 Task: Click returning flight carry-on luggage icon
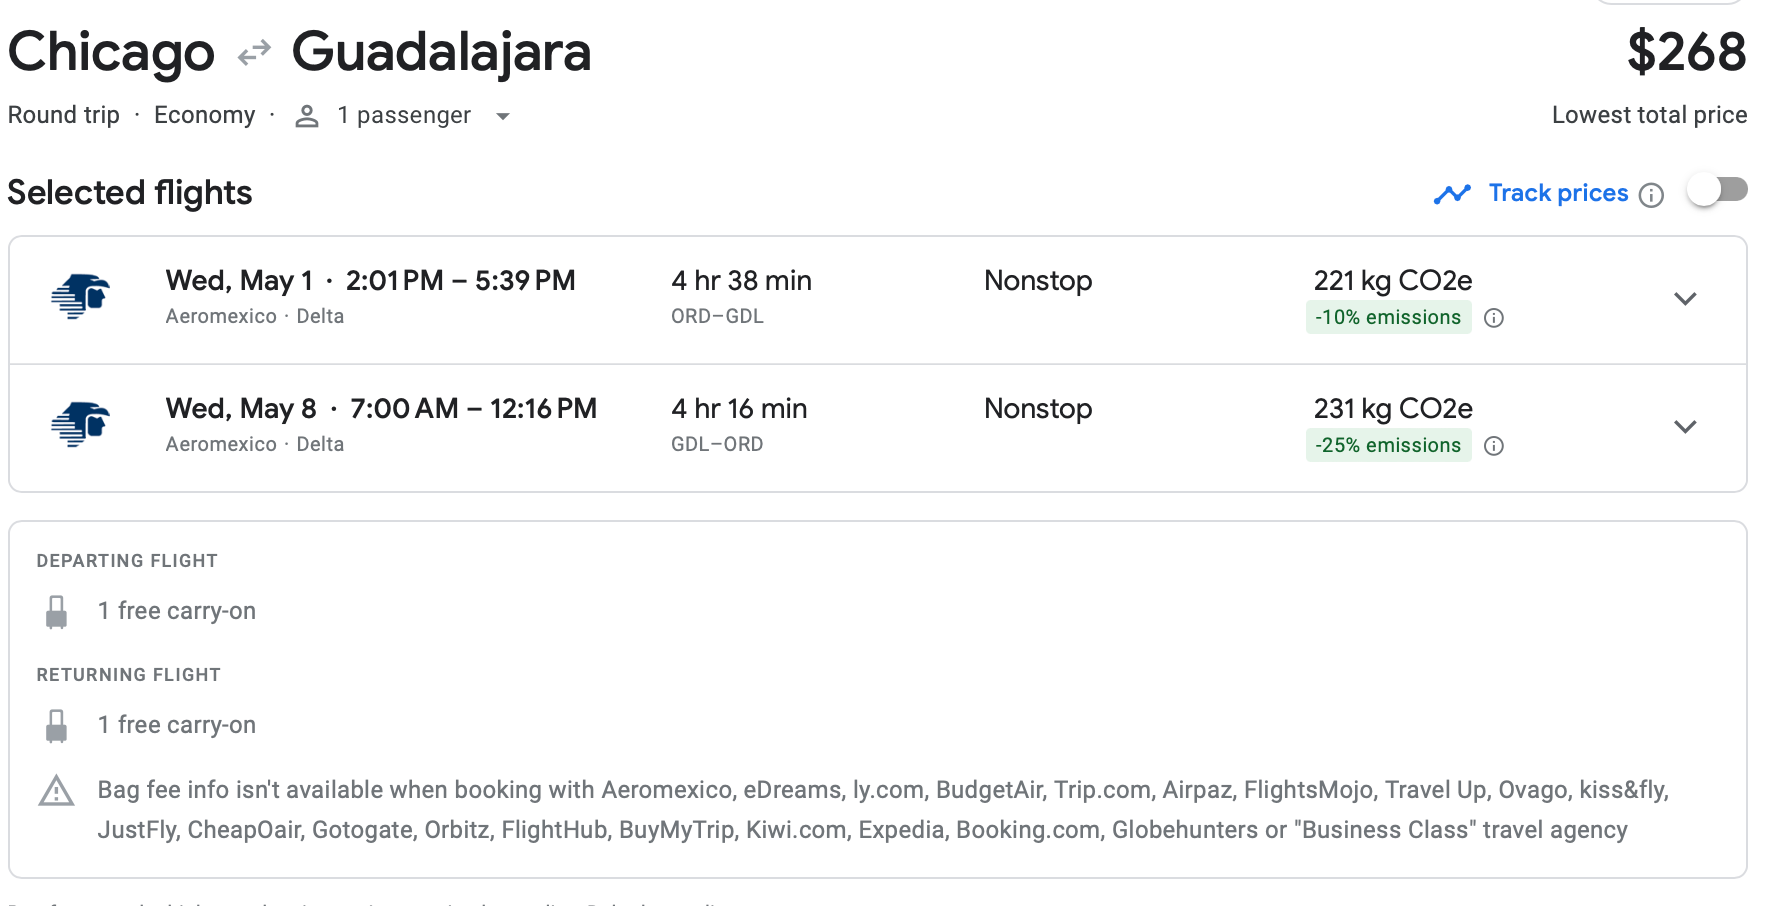pos(57,726)
